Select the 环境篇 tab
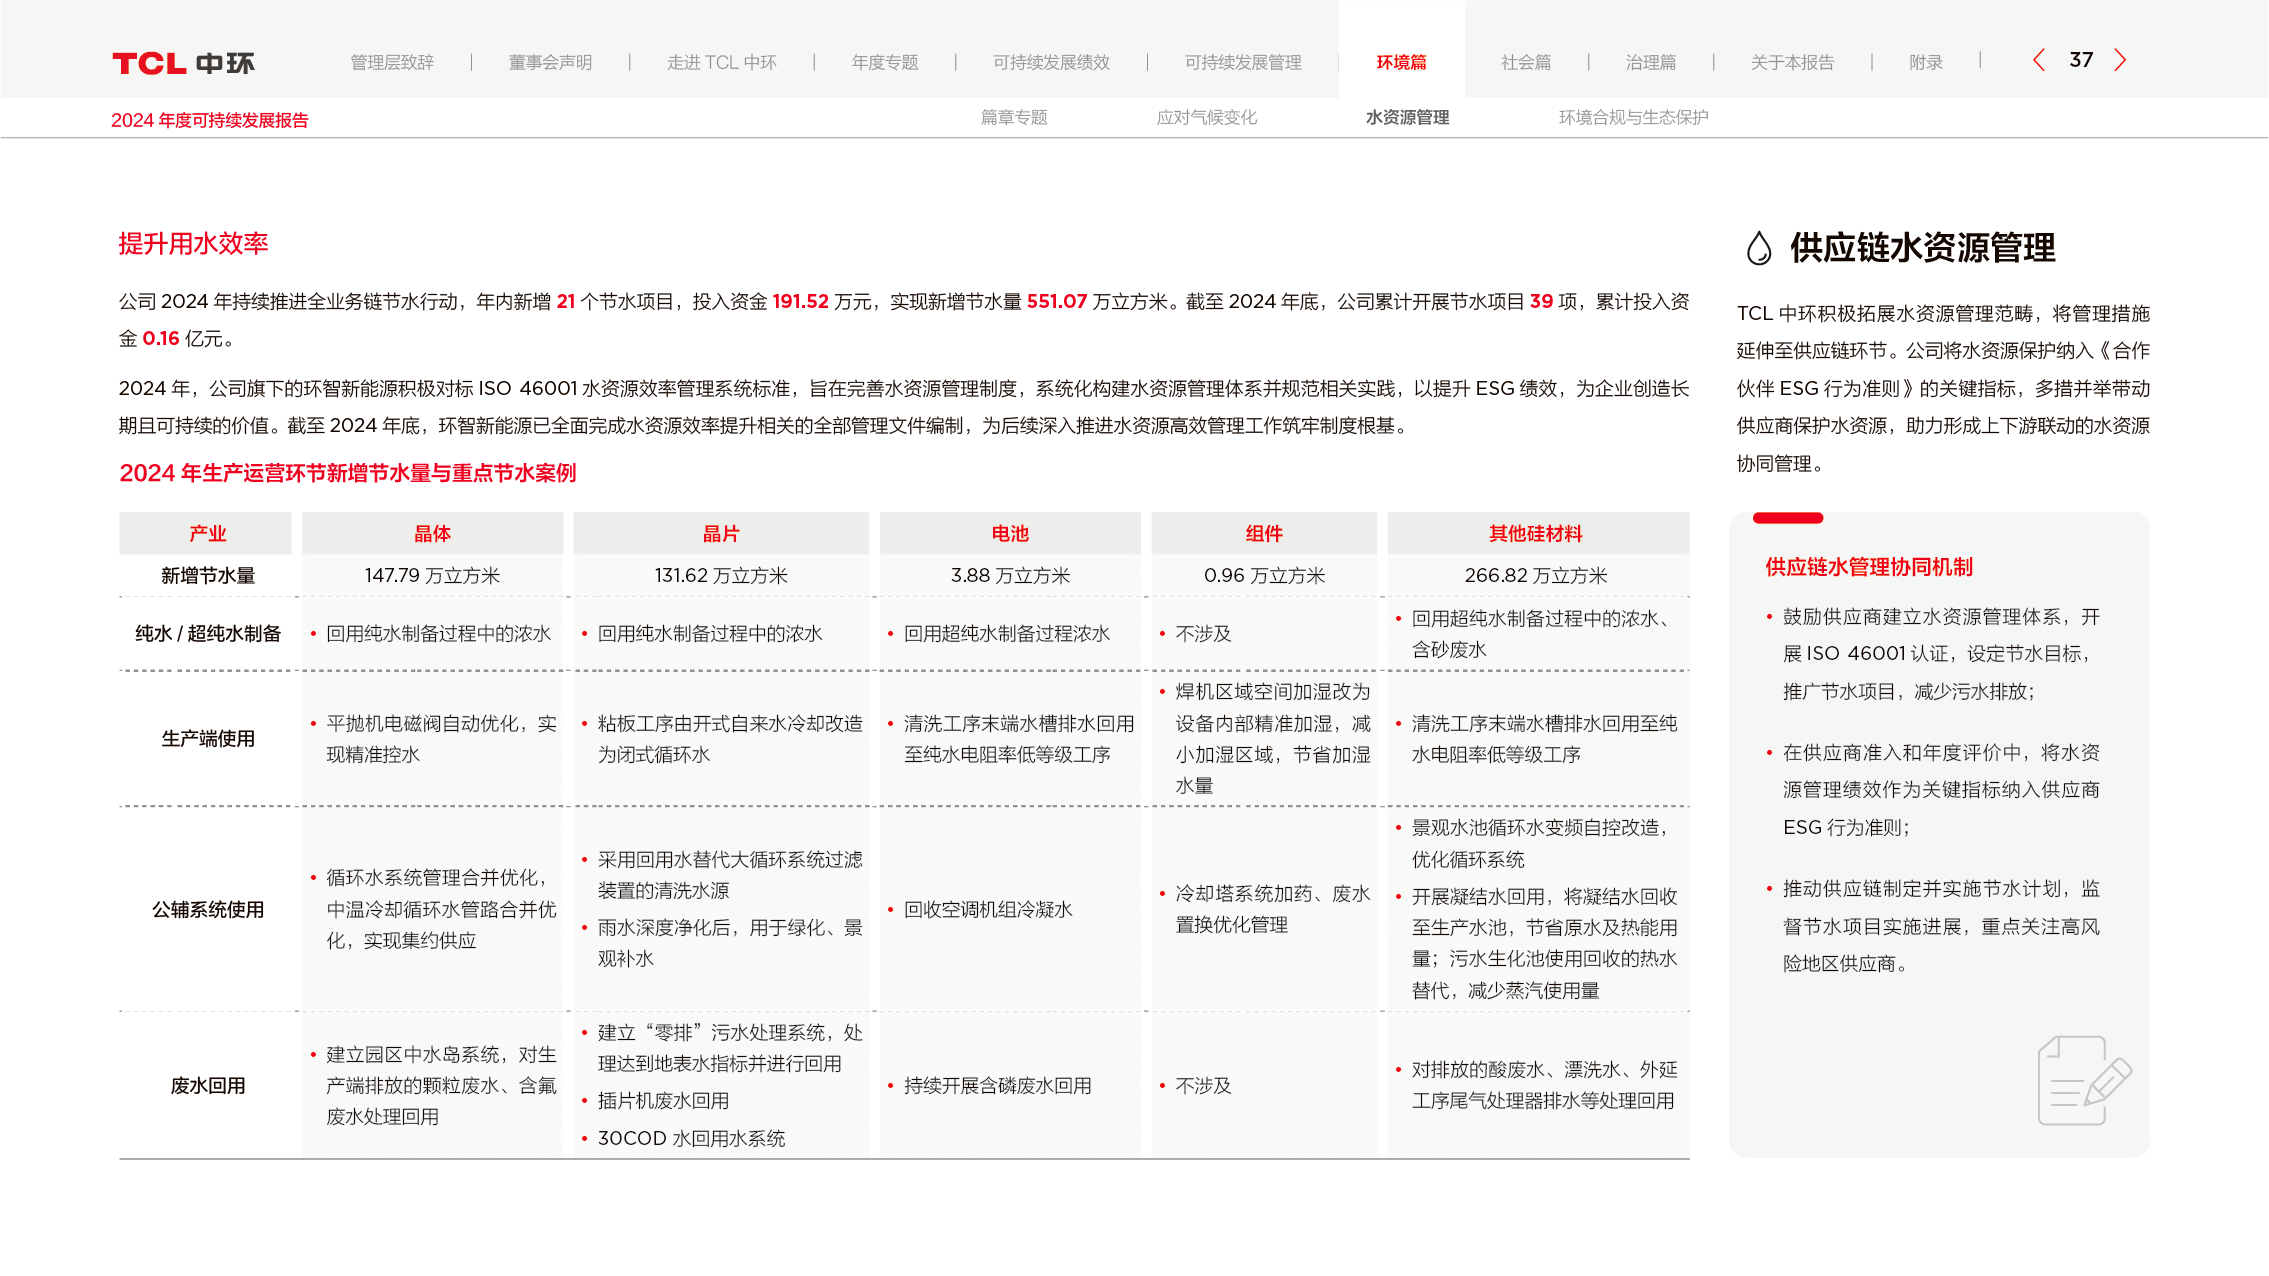 tap(1401, 62)
